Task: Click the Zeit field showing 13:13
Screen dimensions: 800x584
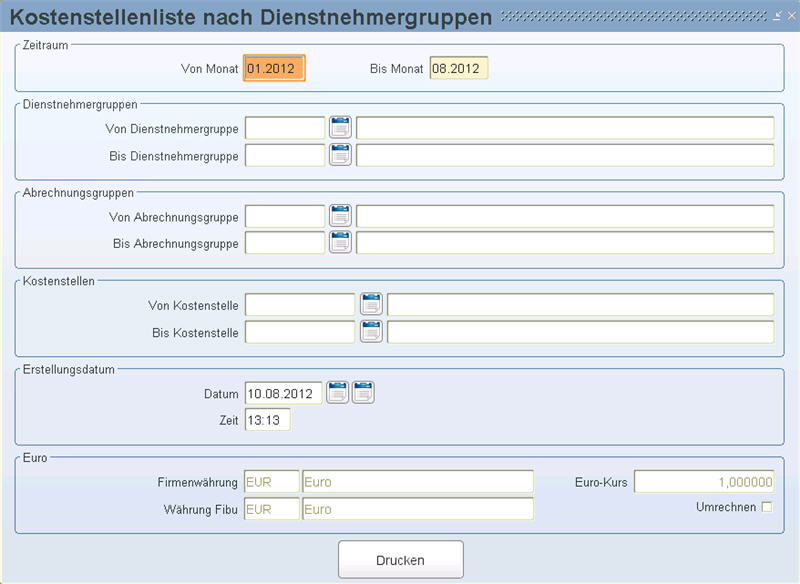Action: coord(267,420)
